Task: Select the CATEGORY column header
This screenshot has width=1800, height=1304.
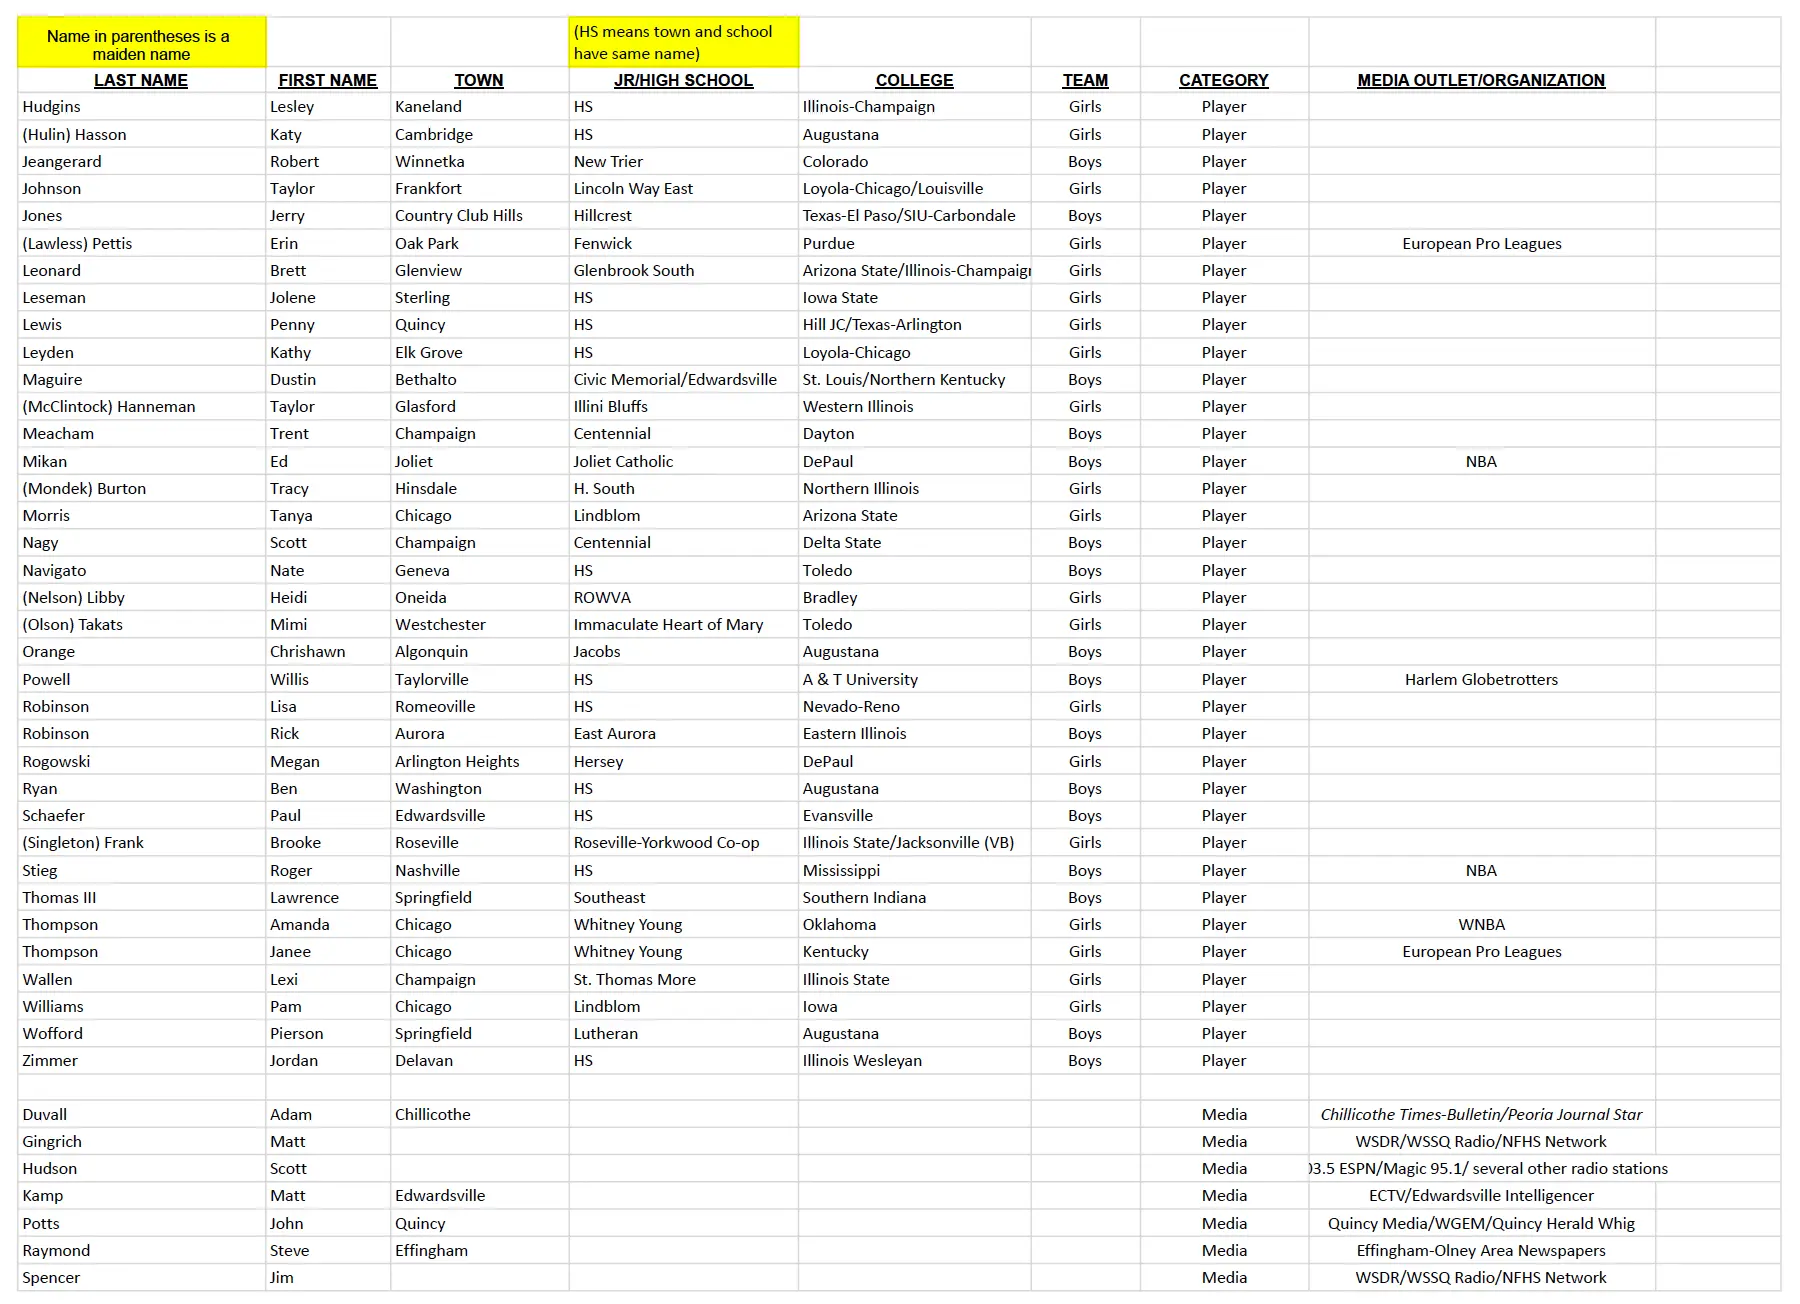Action: click(1223, 80)
